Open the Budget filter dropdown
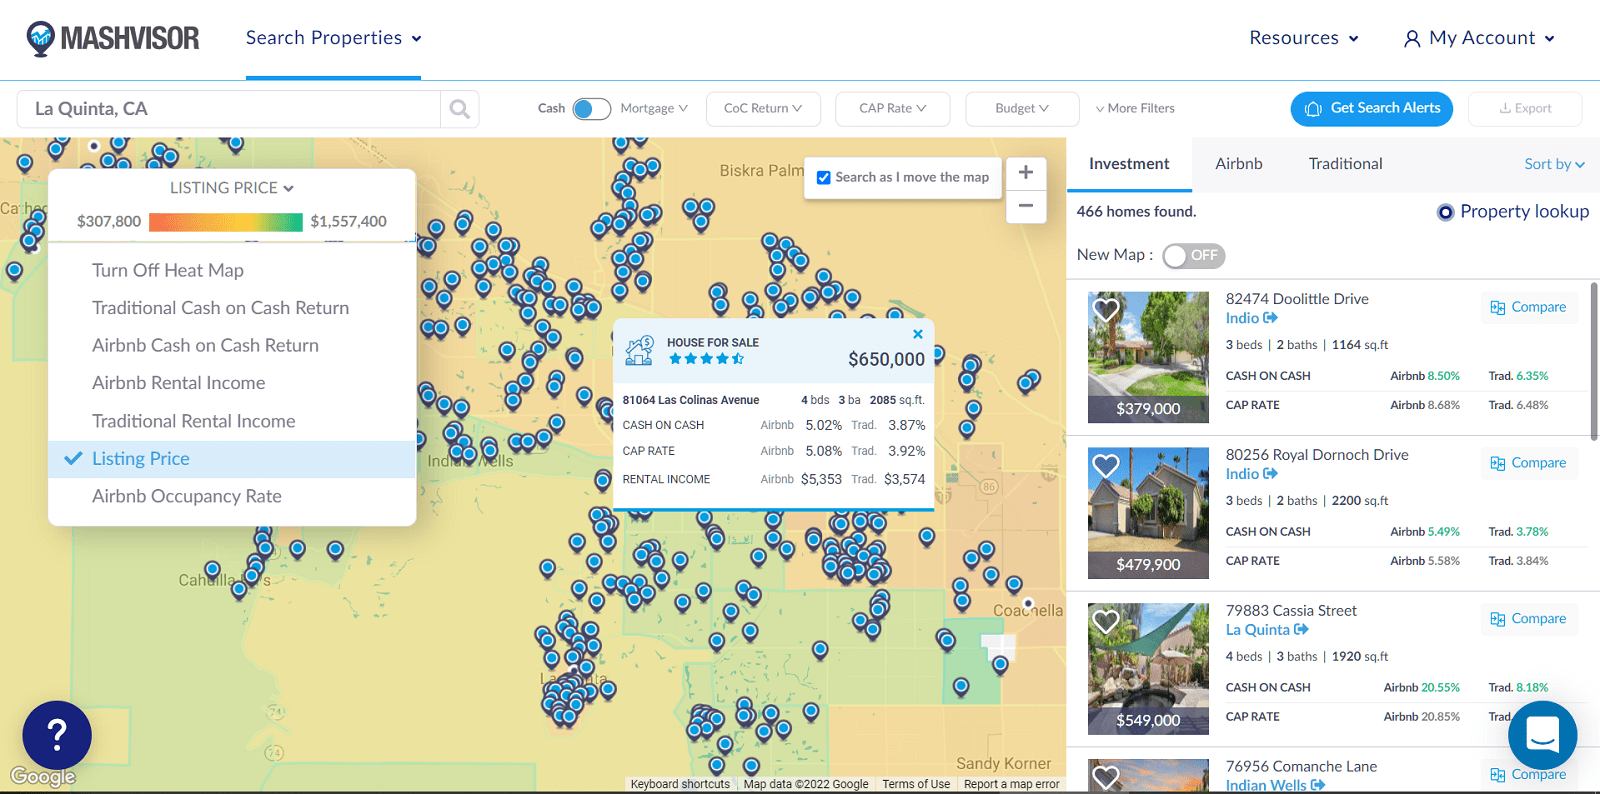Screen dimensions: 1600x794 click(1022, 109)
